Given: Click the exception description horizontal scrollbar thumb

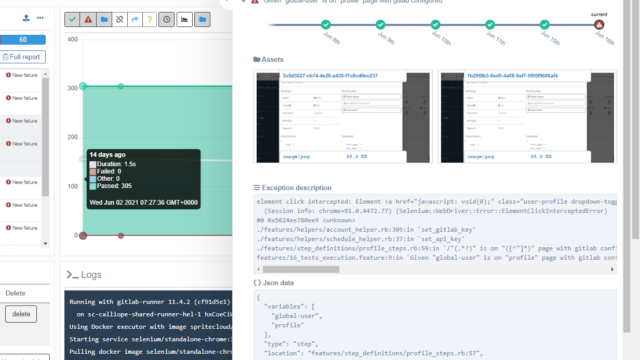Looking at the screenshot, I should click(301, 269).
